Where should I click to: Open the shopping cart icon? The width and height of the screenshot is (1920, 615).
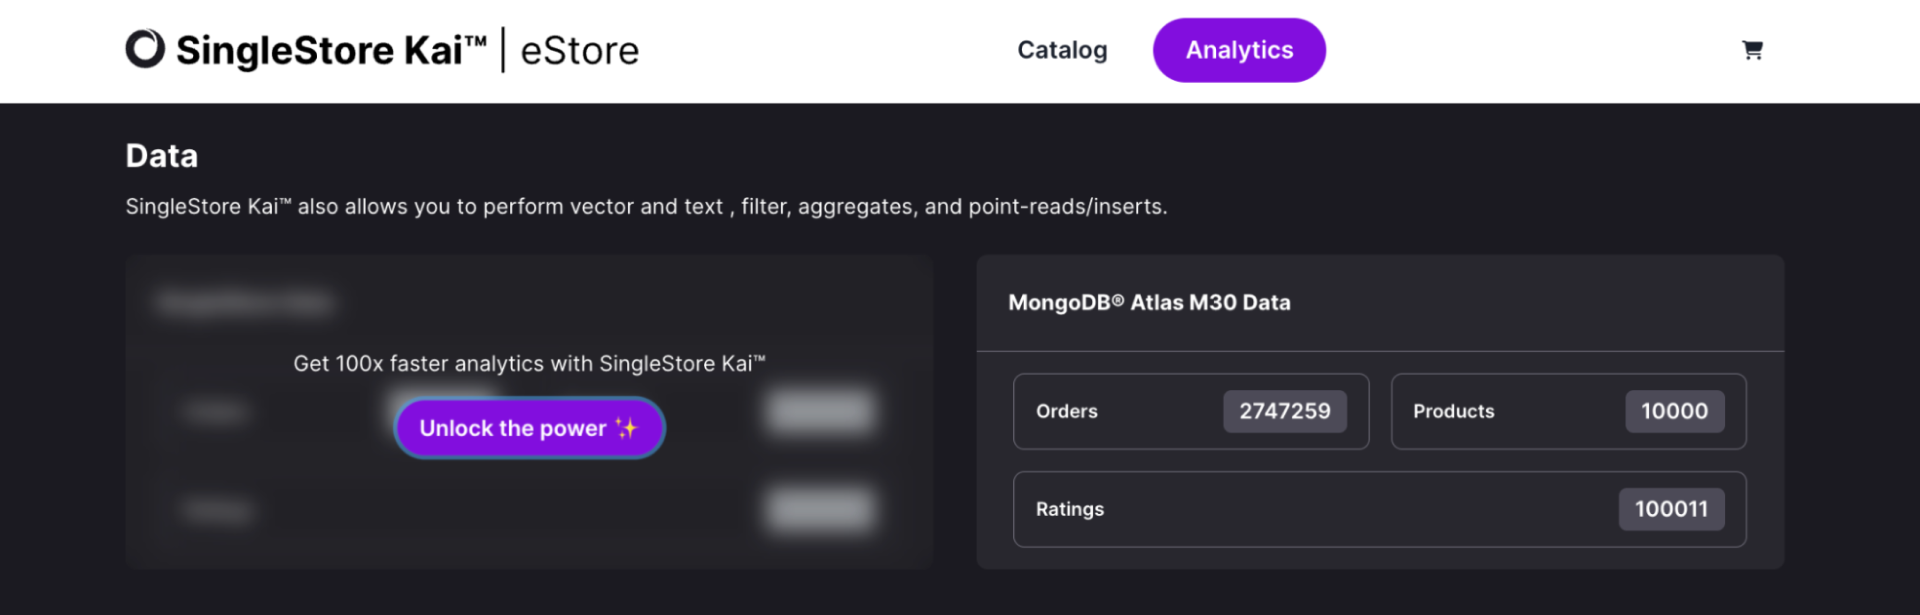tap(1752, 50)
